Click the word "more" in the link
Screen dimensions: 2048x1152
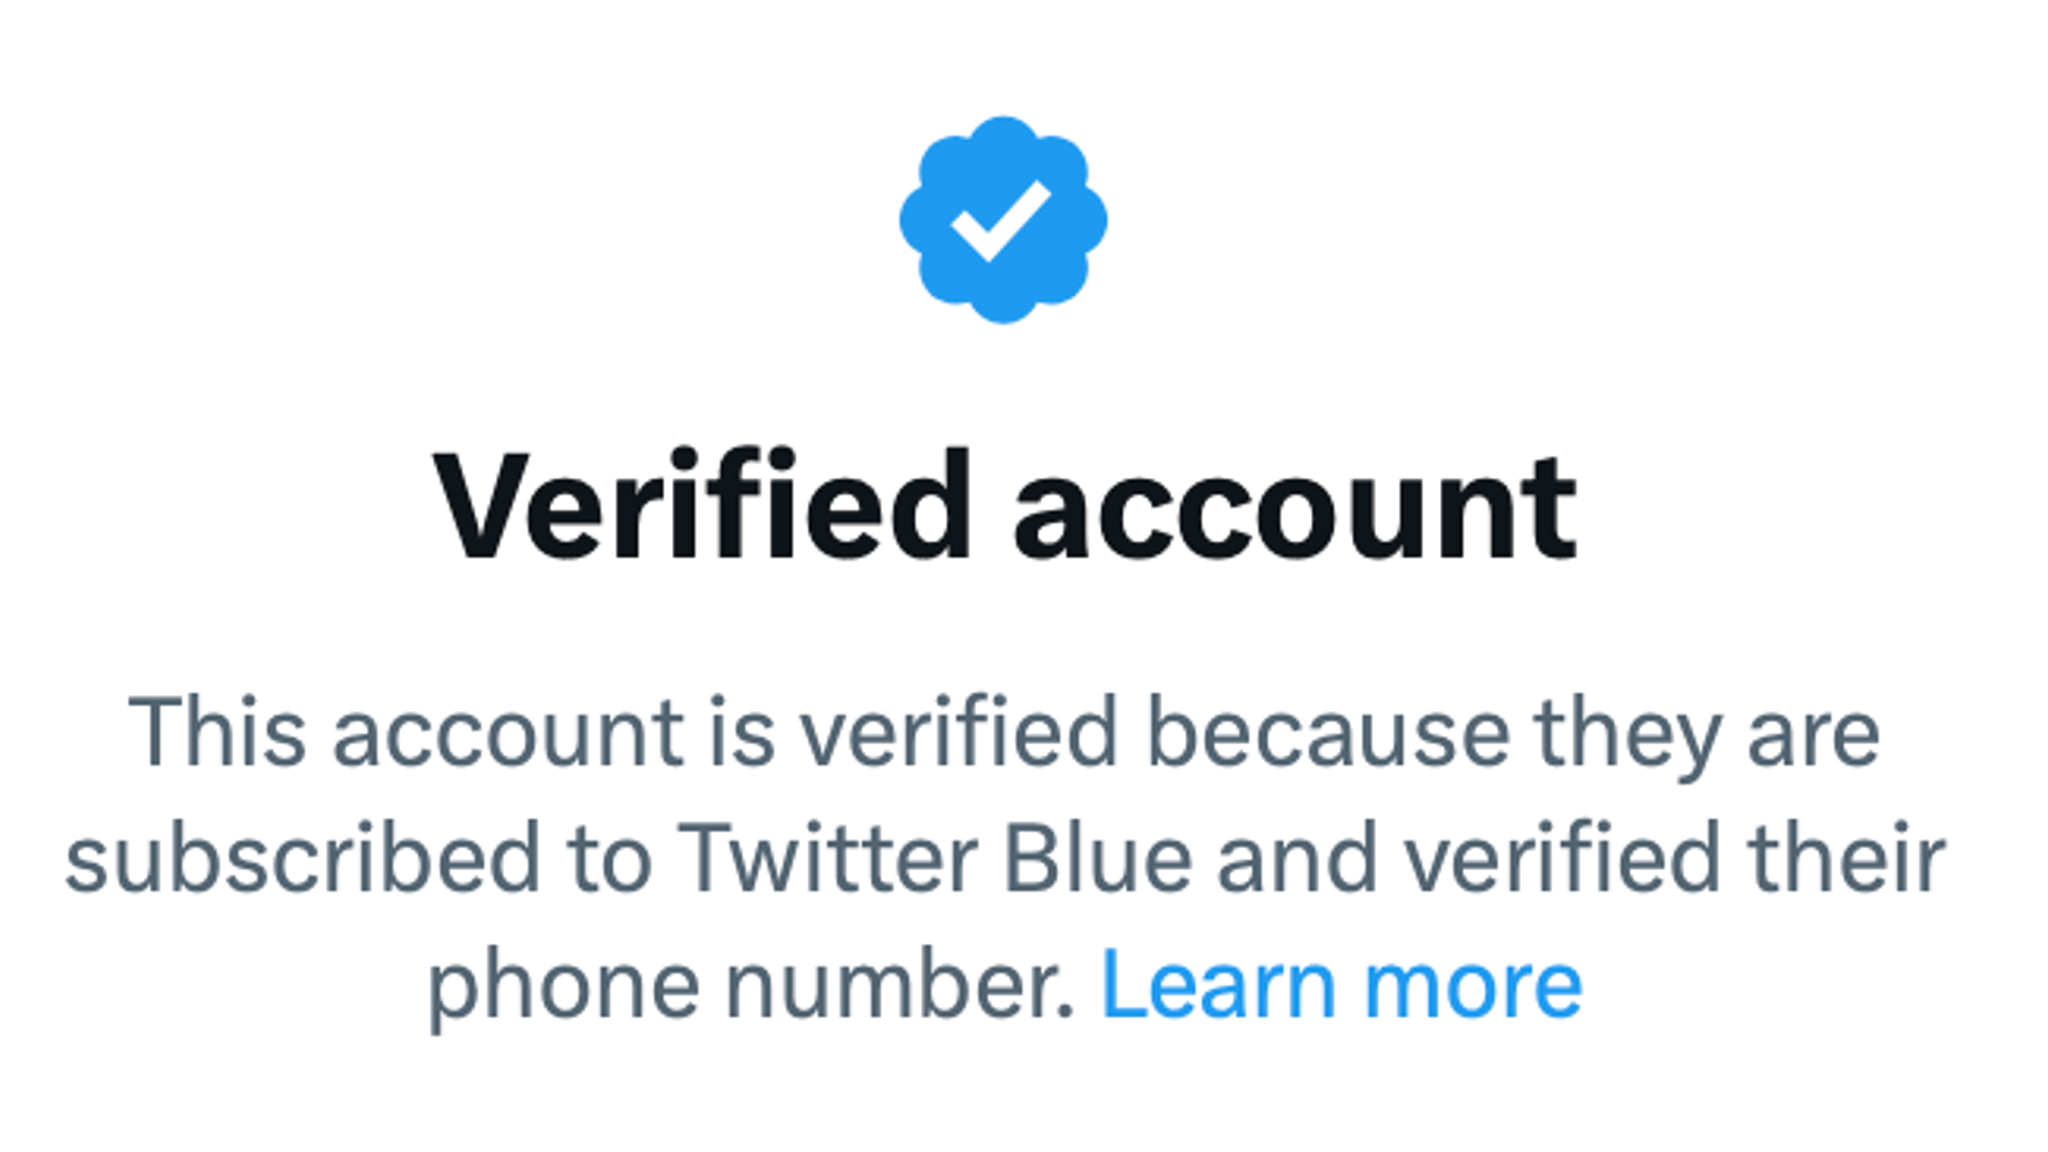[x=1473, y=987]
